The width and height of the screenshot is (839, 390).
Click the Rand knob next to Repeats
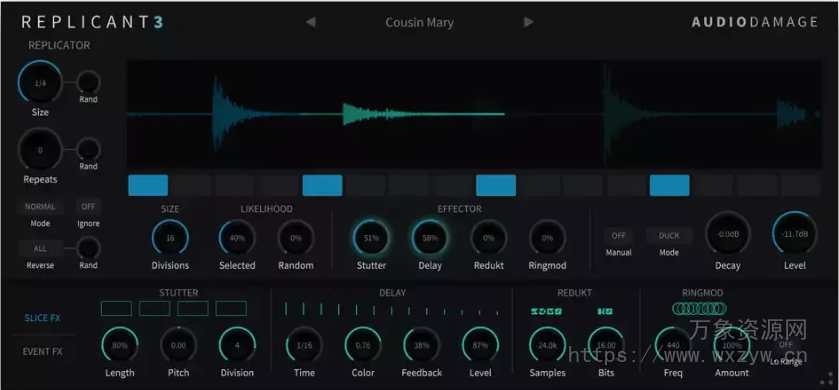click(x=88, y=149)
